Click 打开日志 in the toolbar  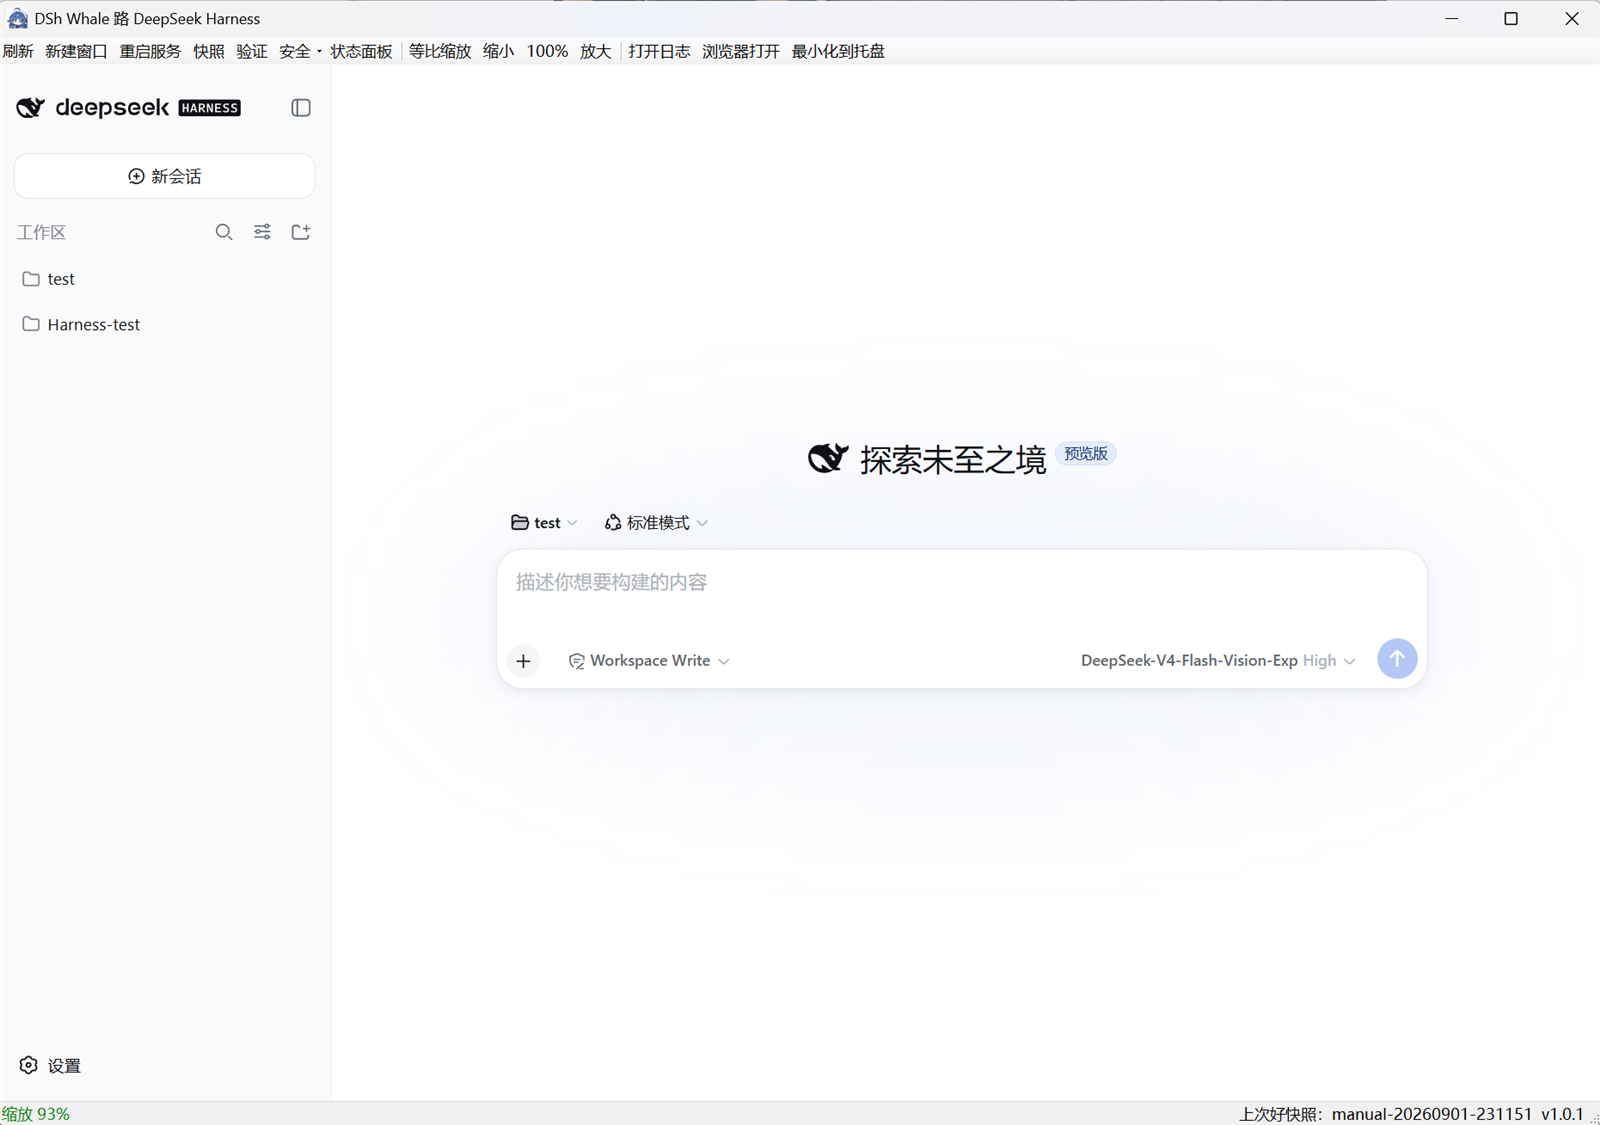(659, 52)
